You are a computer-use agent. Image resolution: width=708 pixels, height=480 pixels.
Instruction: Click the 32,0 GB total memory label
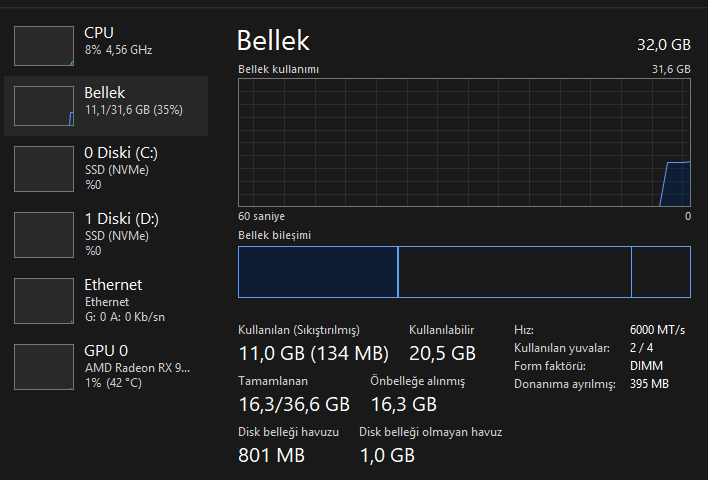point(664,45)
